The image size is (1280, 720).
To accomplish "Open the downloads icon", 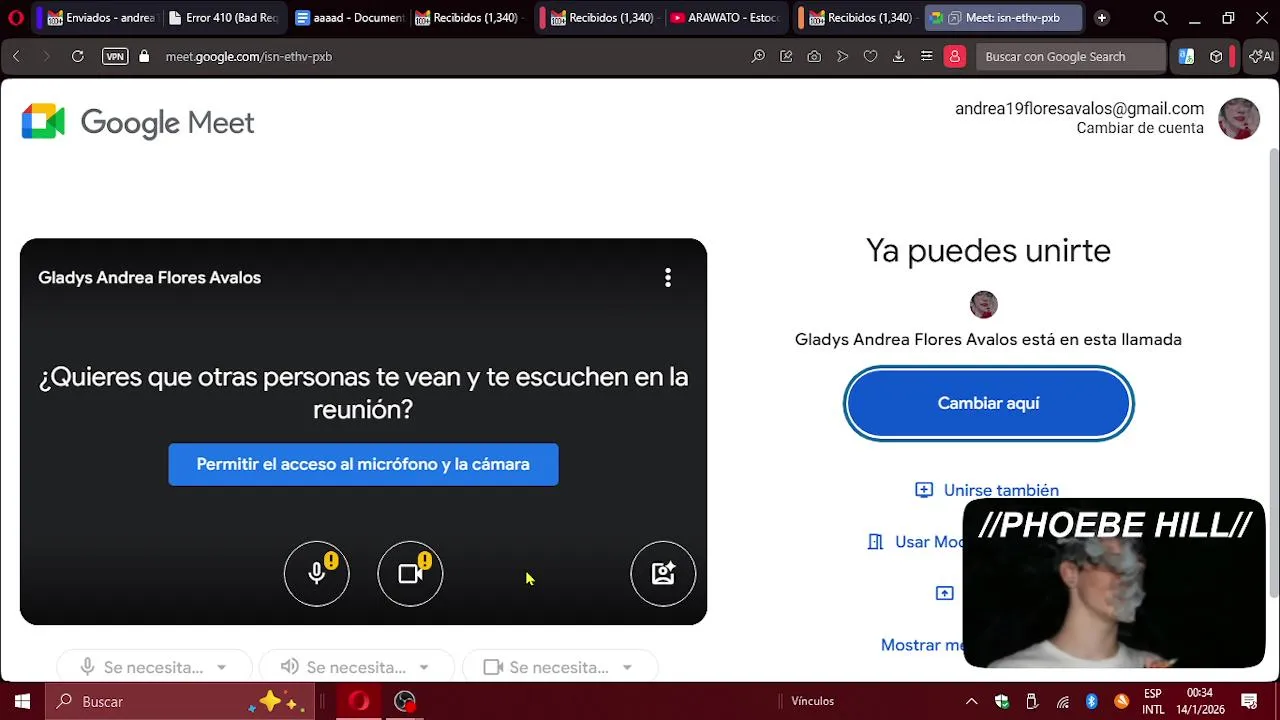I will tap(898, 57).
